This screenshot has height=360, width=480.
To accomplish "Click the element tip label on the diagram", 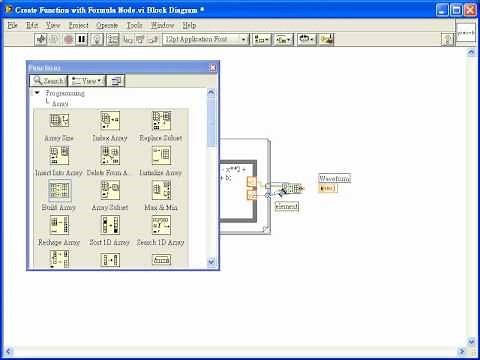I will [x=287, y=206].
